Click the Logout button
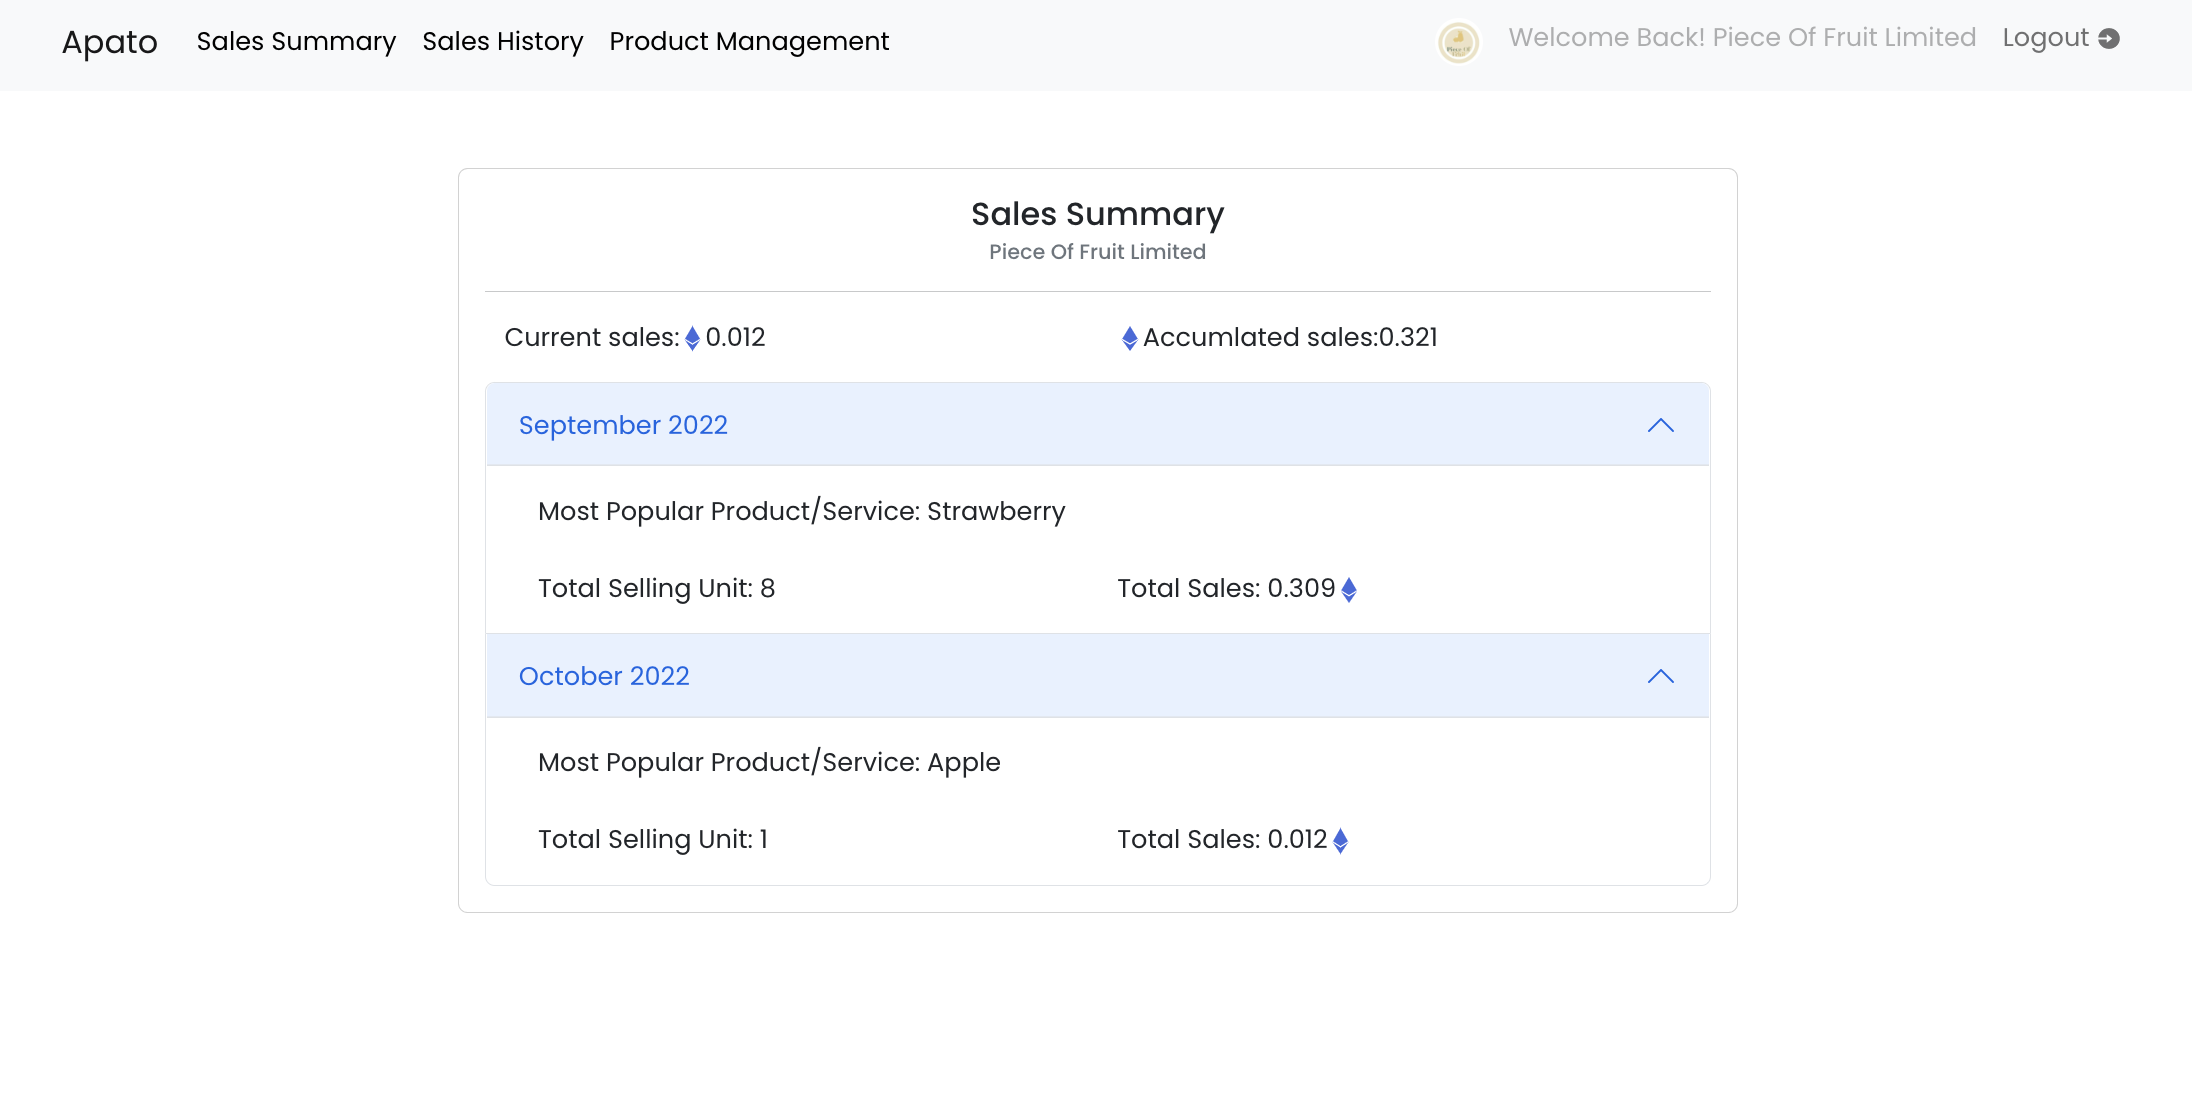The width and height of the screenshot is (2192, 1118). [2045, 38]
